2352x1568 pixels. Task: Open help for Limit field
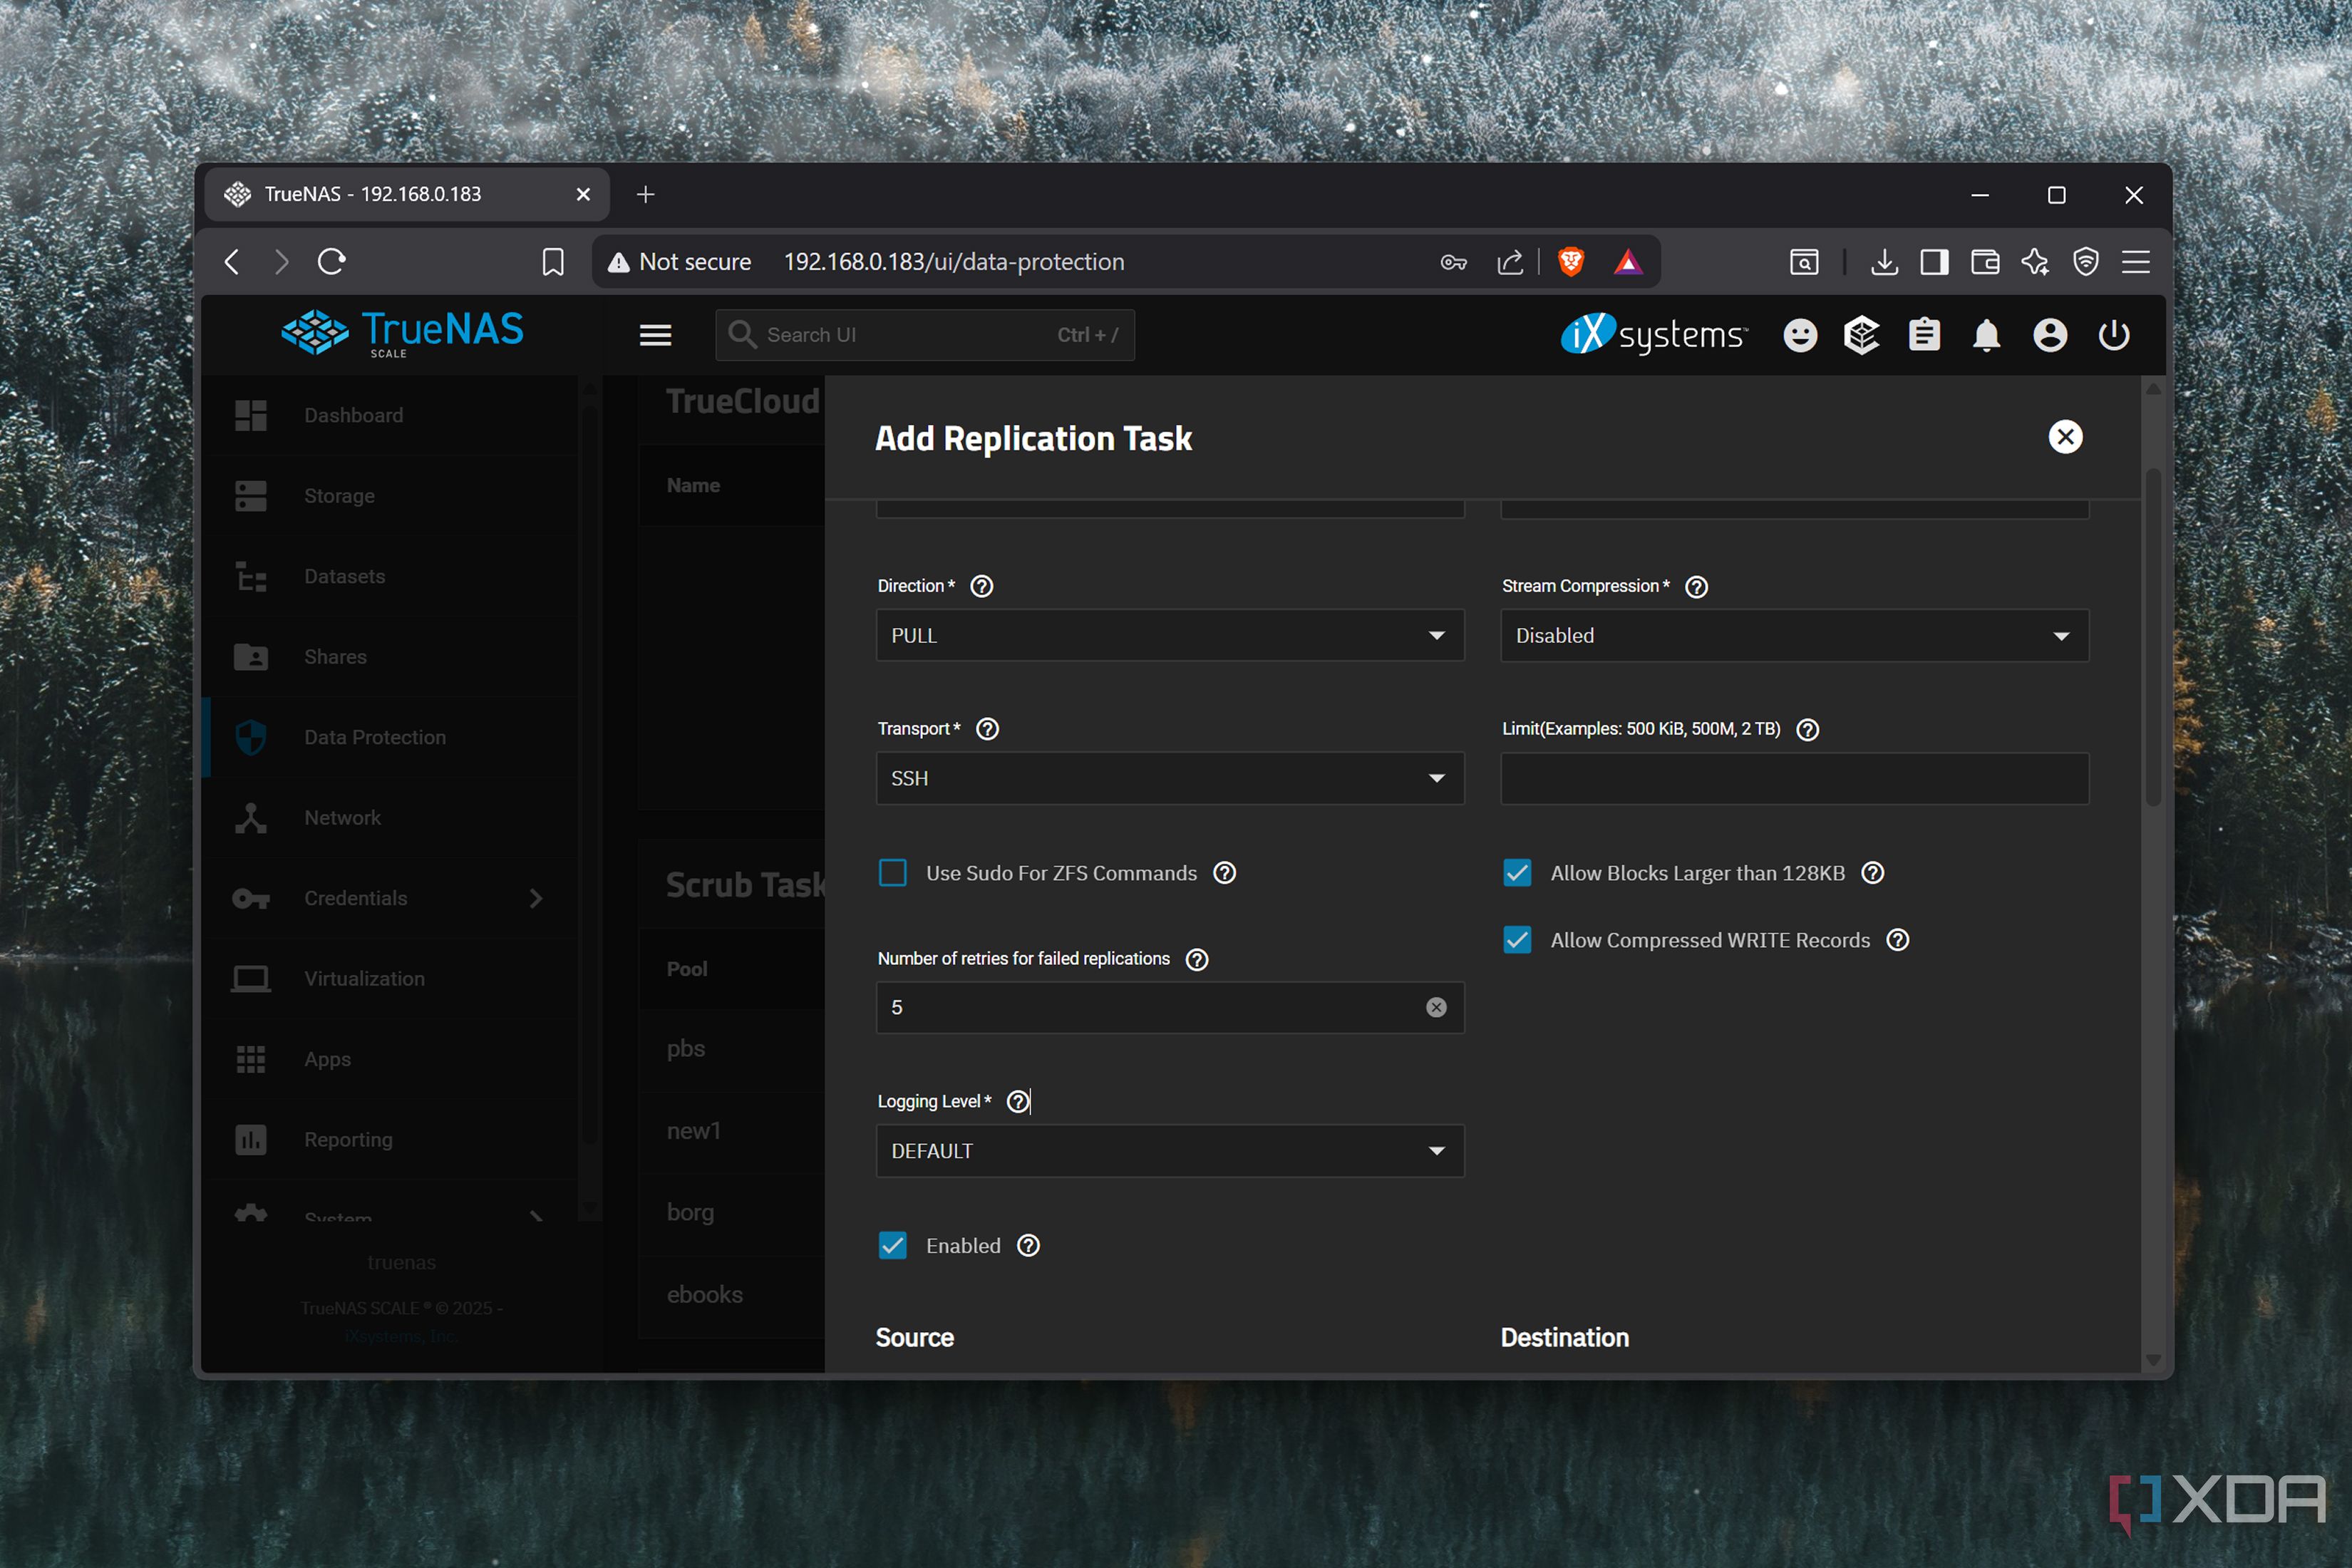pyautogui.click(x=1807, y=730)
